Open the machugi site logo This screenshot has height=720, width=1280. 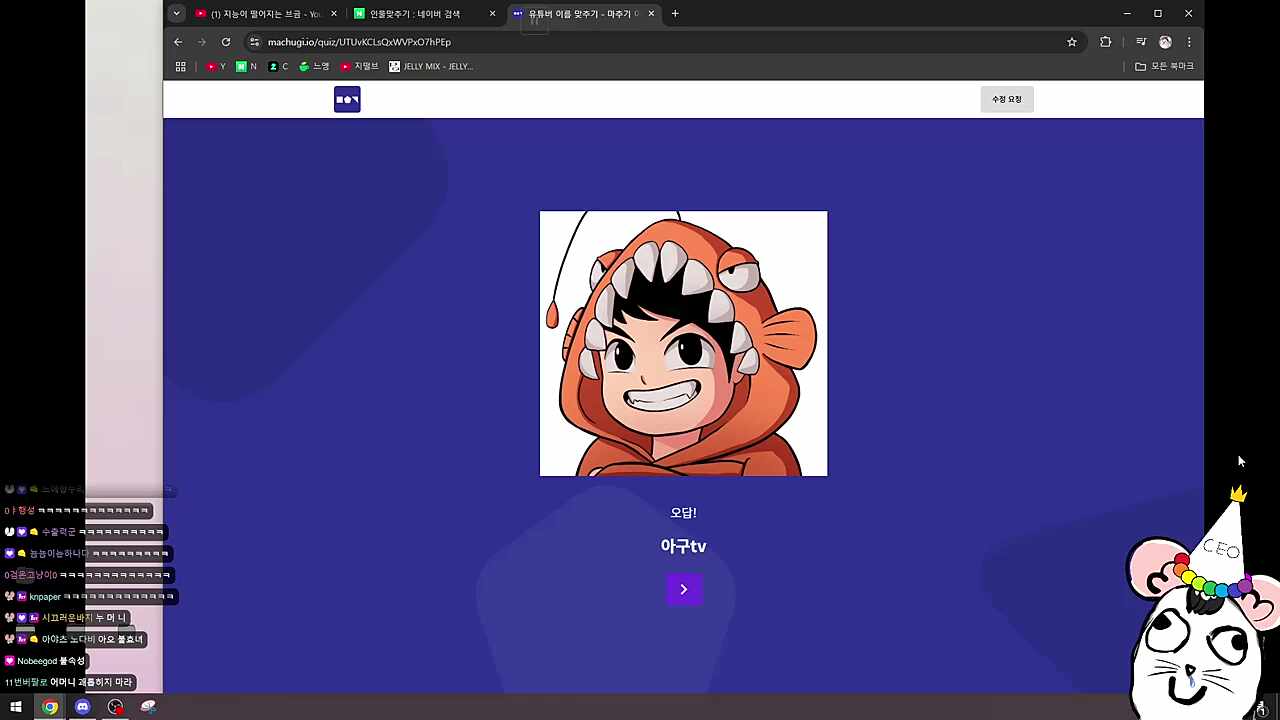[347, 99]
